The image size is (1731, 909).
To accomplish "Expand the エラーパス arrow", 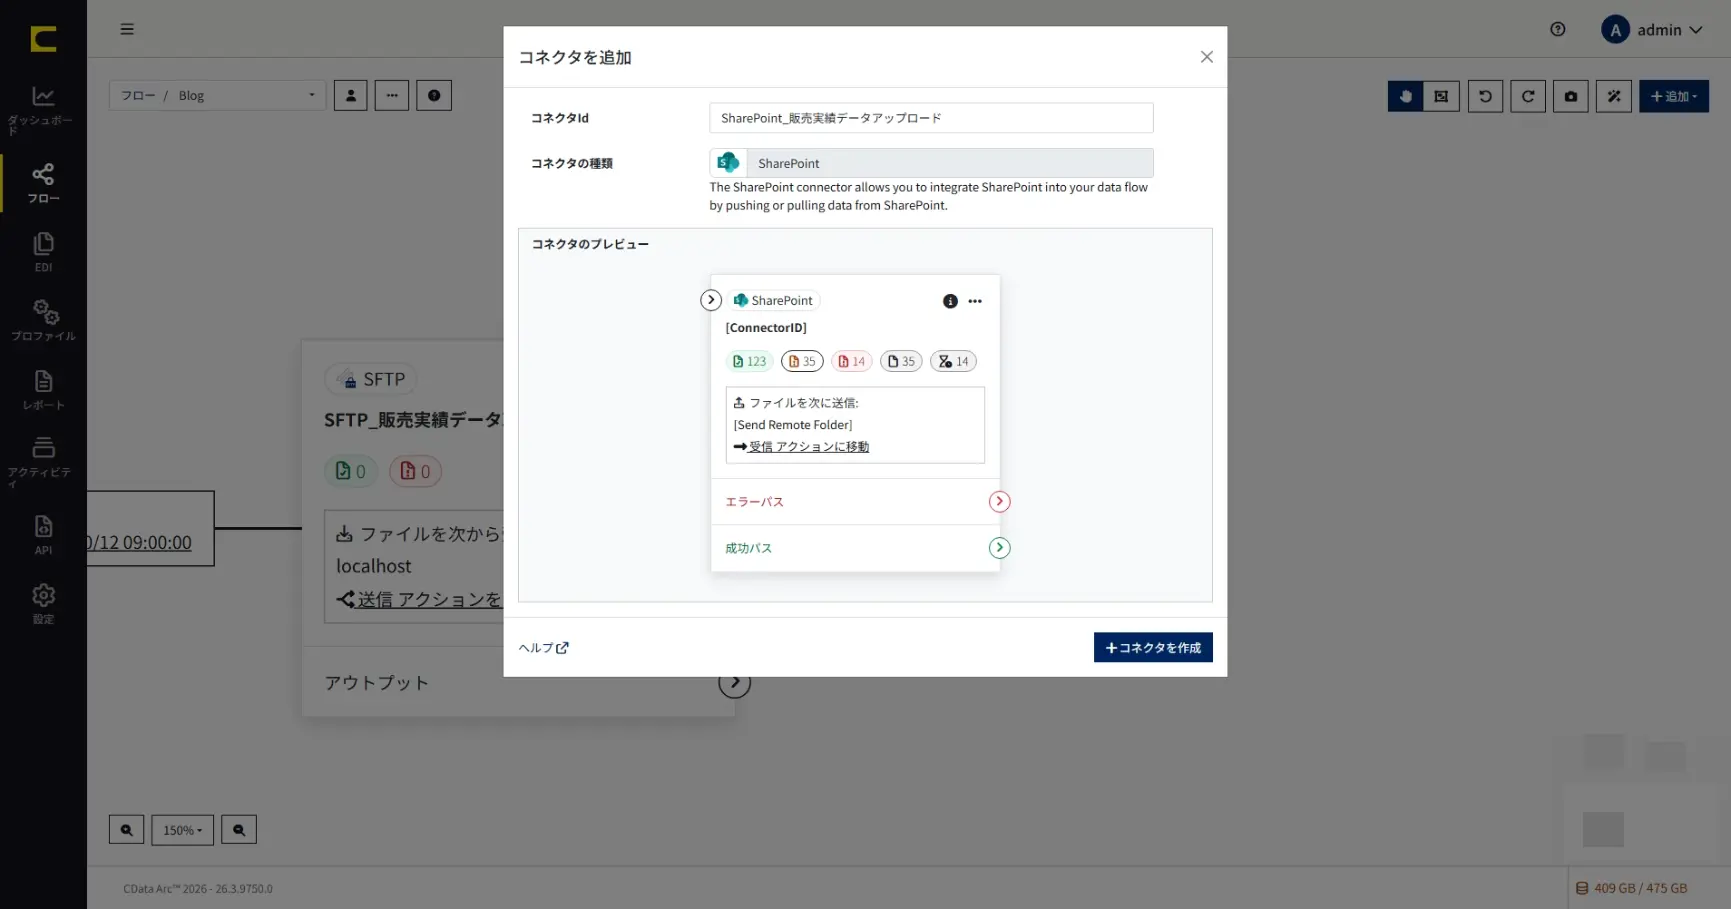I will (999, 502).
